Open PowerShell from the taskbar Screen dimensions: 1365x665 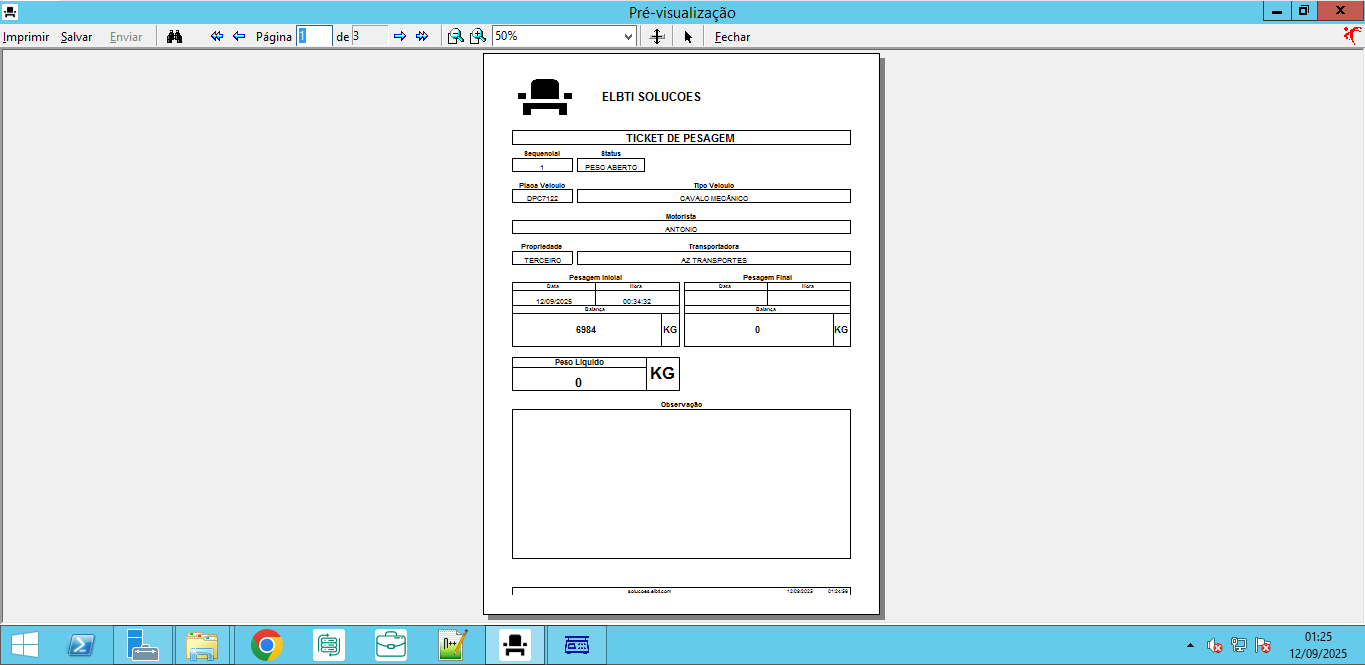81,645
